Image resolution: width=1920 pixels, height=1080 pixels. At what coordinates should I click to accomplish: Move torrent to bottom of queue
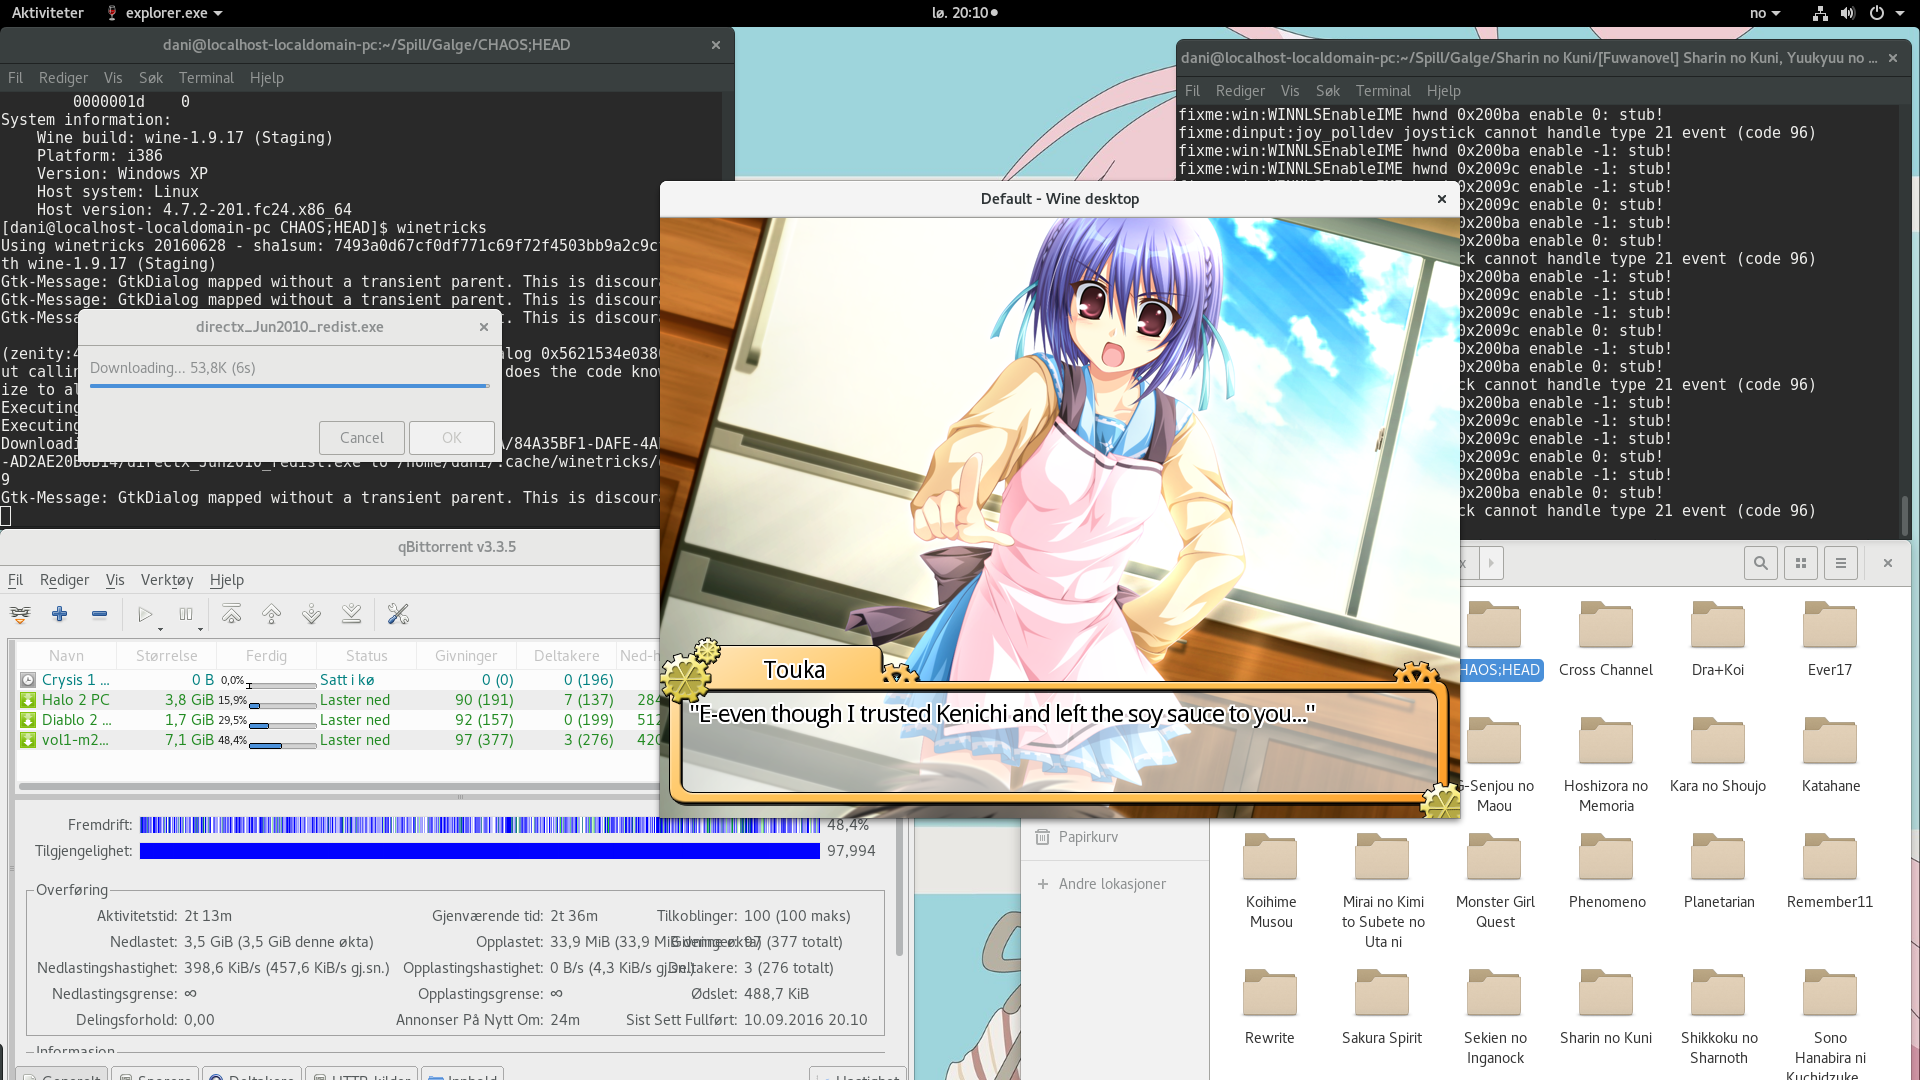(351, 614)
